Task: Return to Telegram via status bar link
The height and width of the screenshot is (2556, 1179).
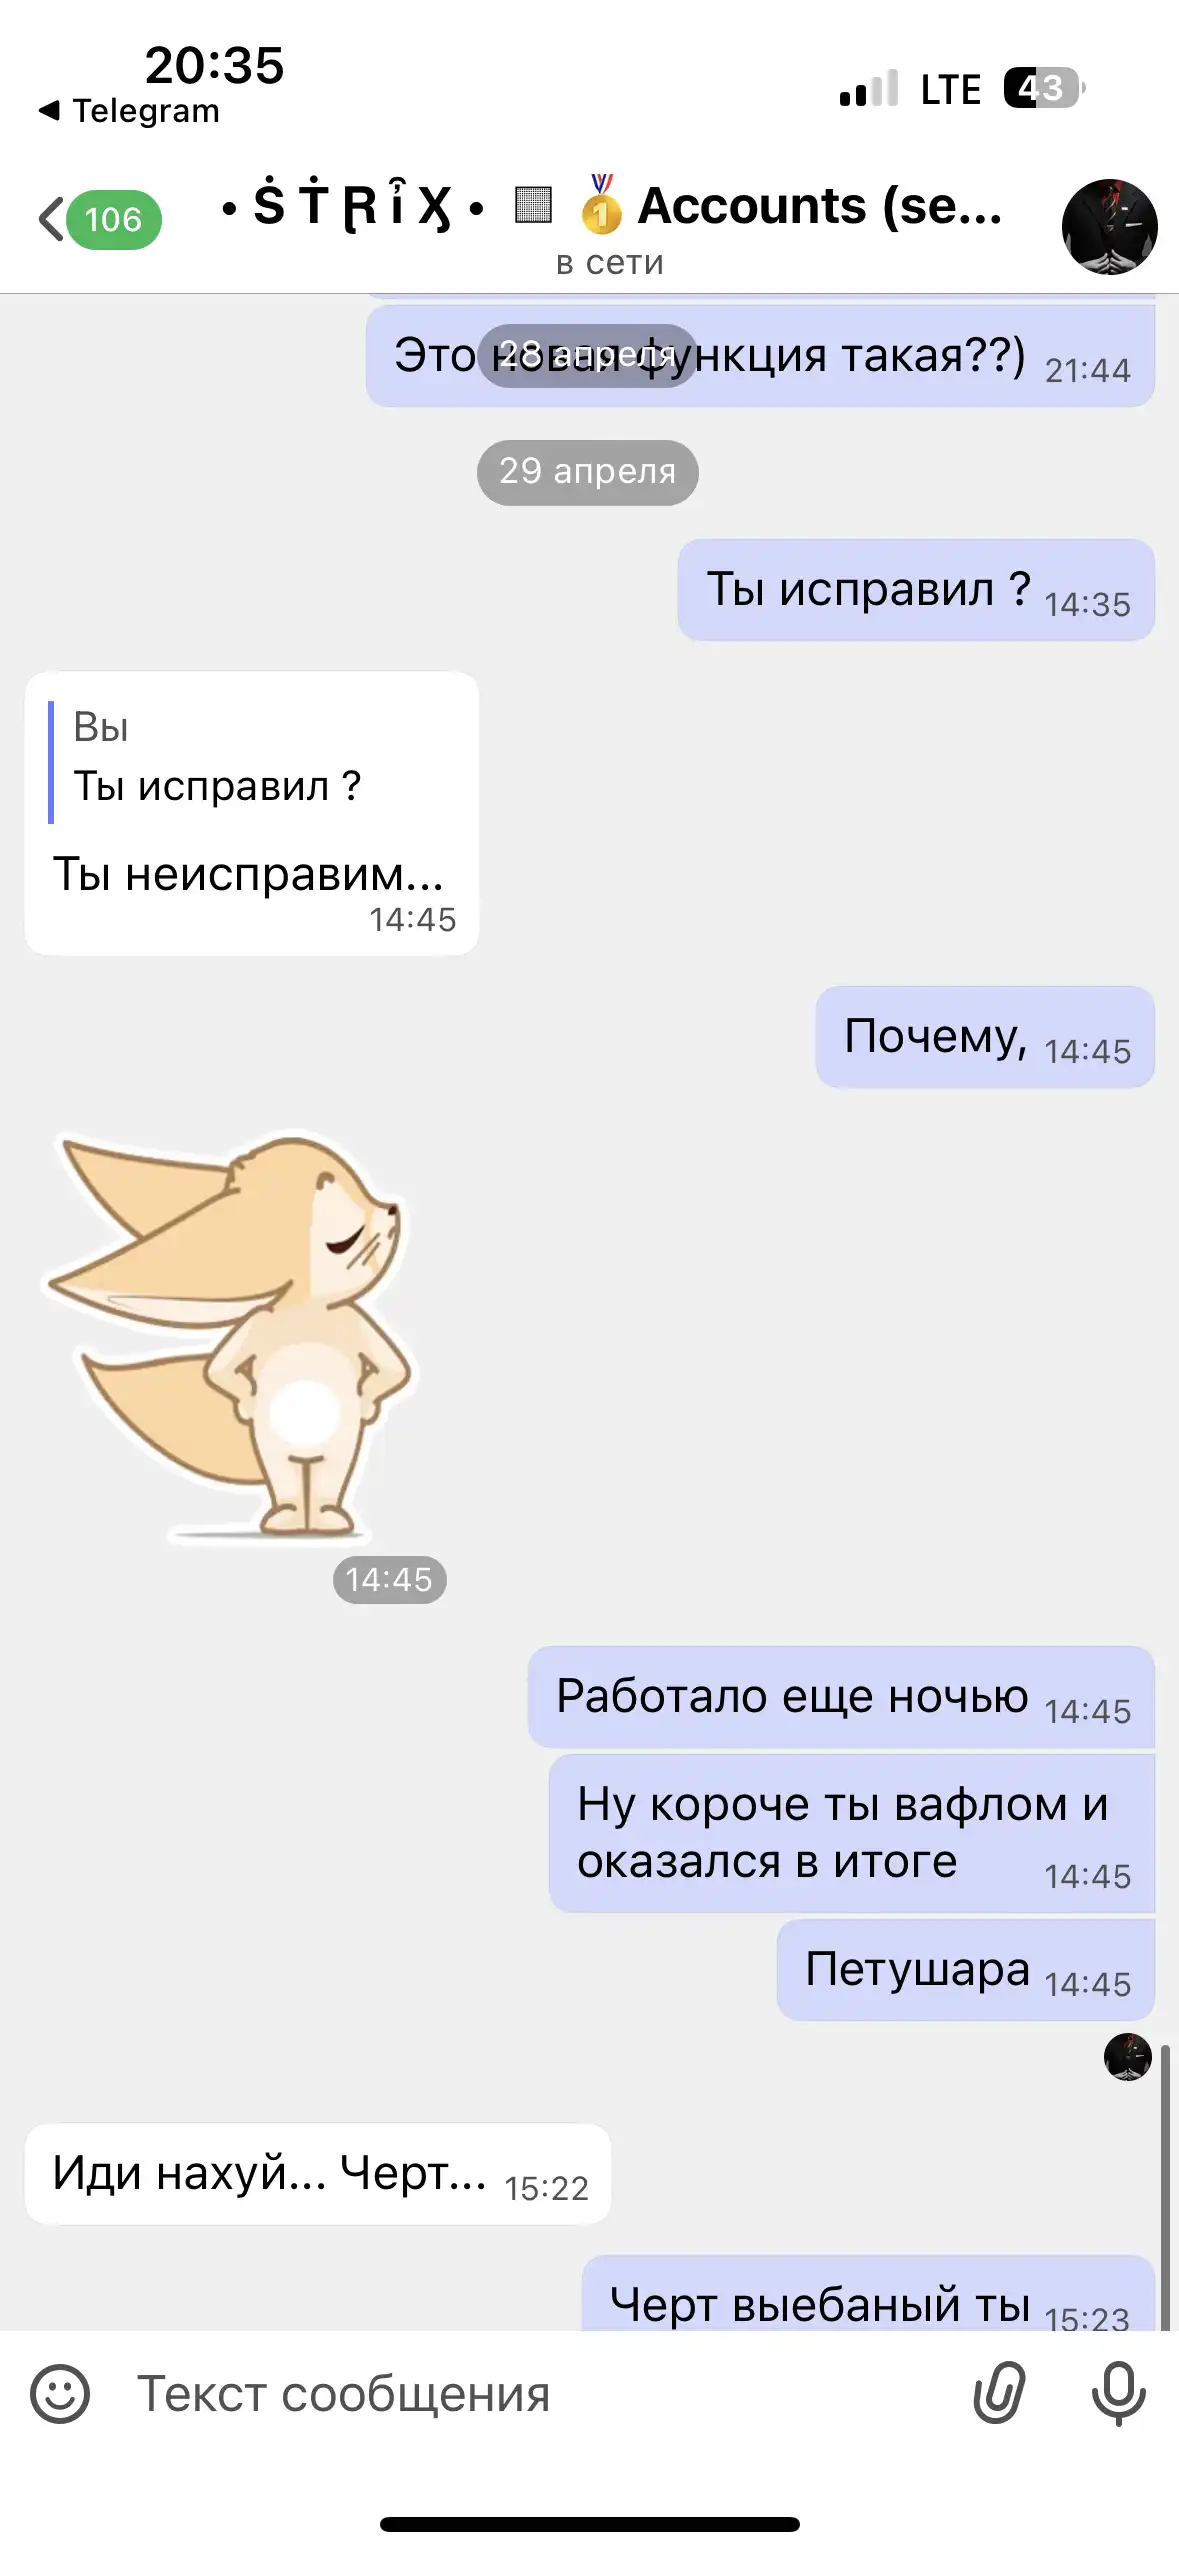Action: tap(129, 111)
